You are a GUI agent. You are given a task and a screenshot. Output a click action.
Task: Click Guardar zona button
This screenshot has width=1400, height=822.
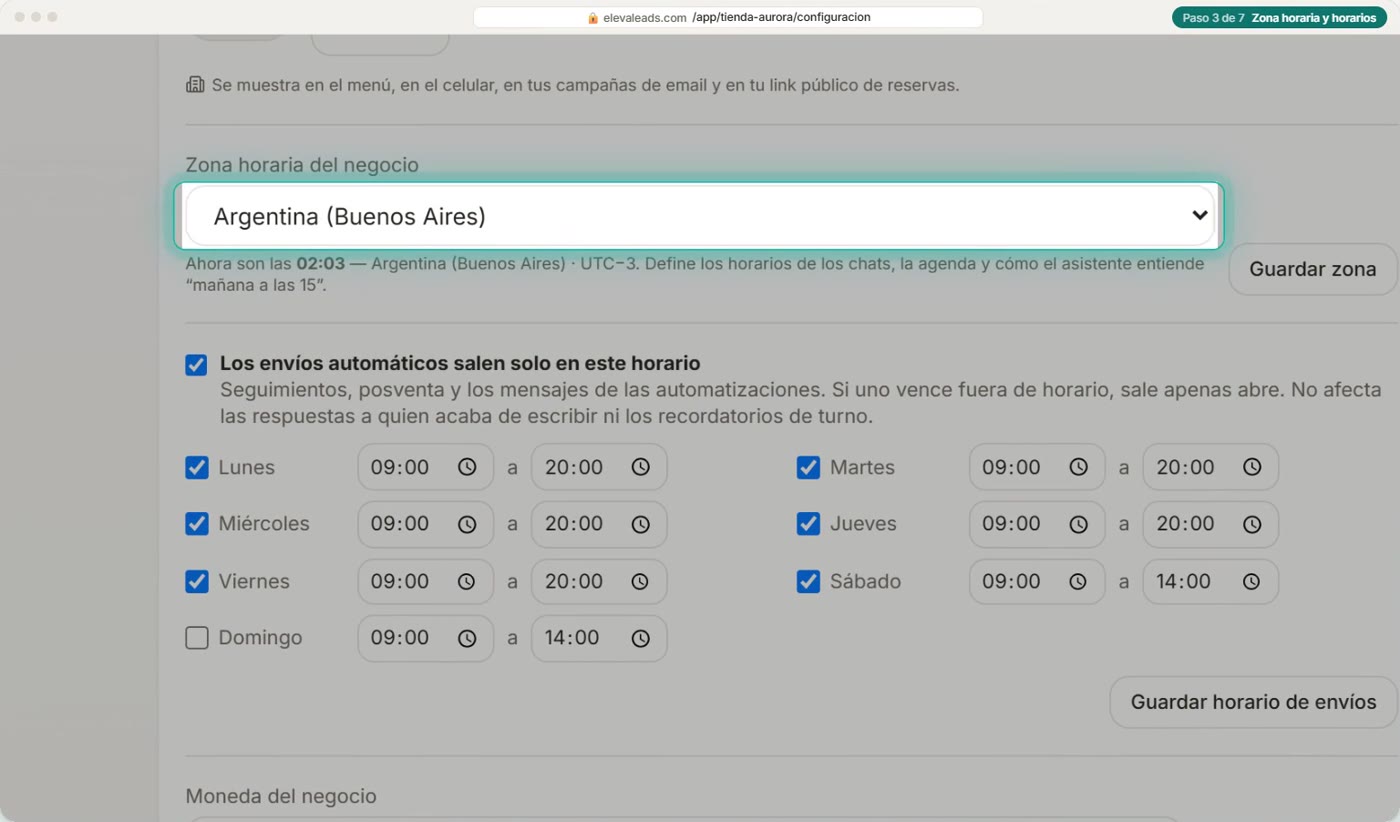point(1312,269)
